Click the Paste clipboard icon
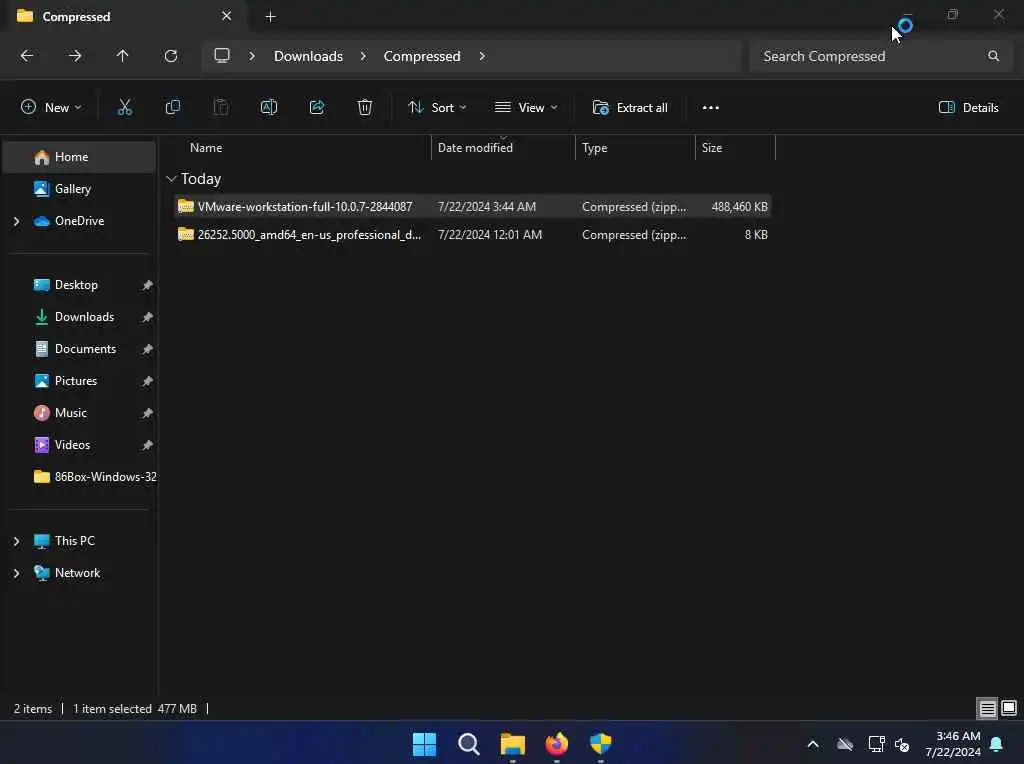The image size is (1024, 764). (x=221, y=108)
